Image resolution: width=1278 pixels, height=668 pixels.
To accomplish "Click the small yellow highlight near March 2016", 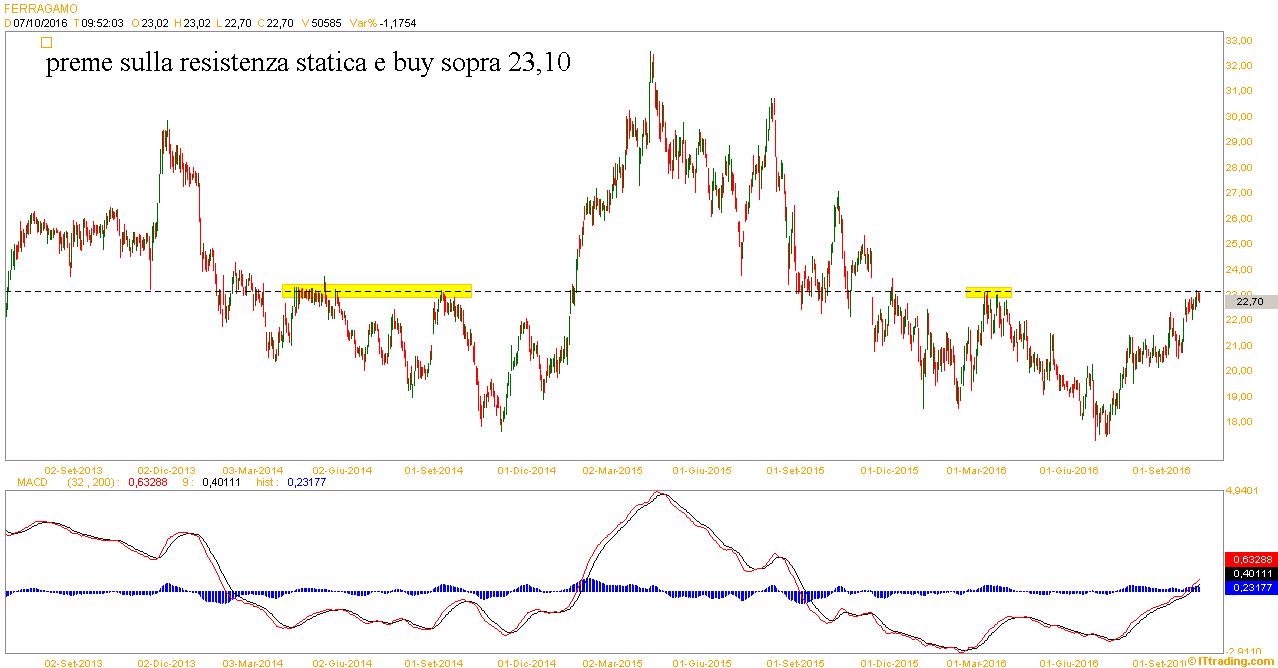I will click(988, 292).
